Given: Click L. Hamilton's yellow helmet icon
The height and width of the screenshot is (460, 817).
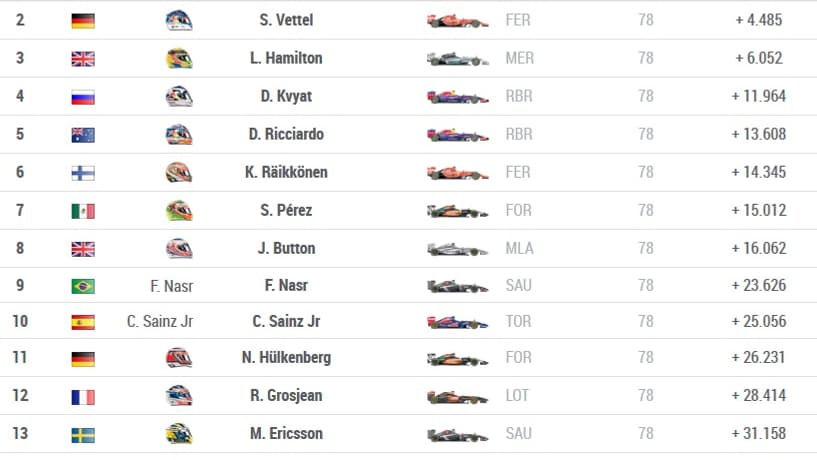Looking at the screenshot, I should tap(179, 58).
